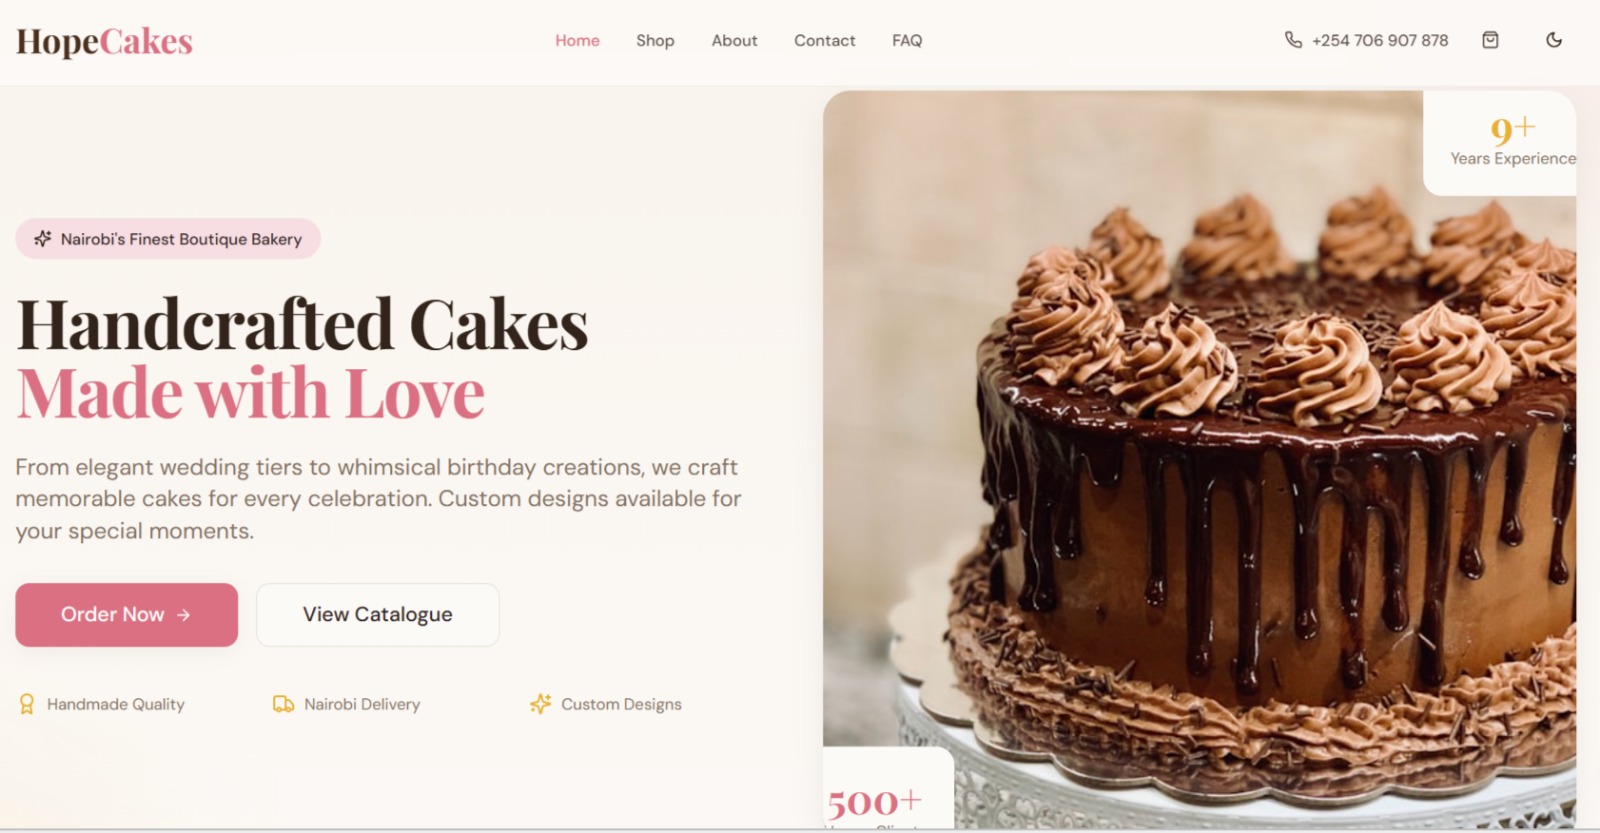Viewport: 1600px width, 833px height.
Task: Toggle dark mode with moon icon
Action: [1554, 40]
